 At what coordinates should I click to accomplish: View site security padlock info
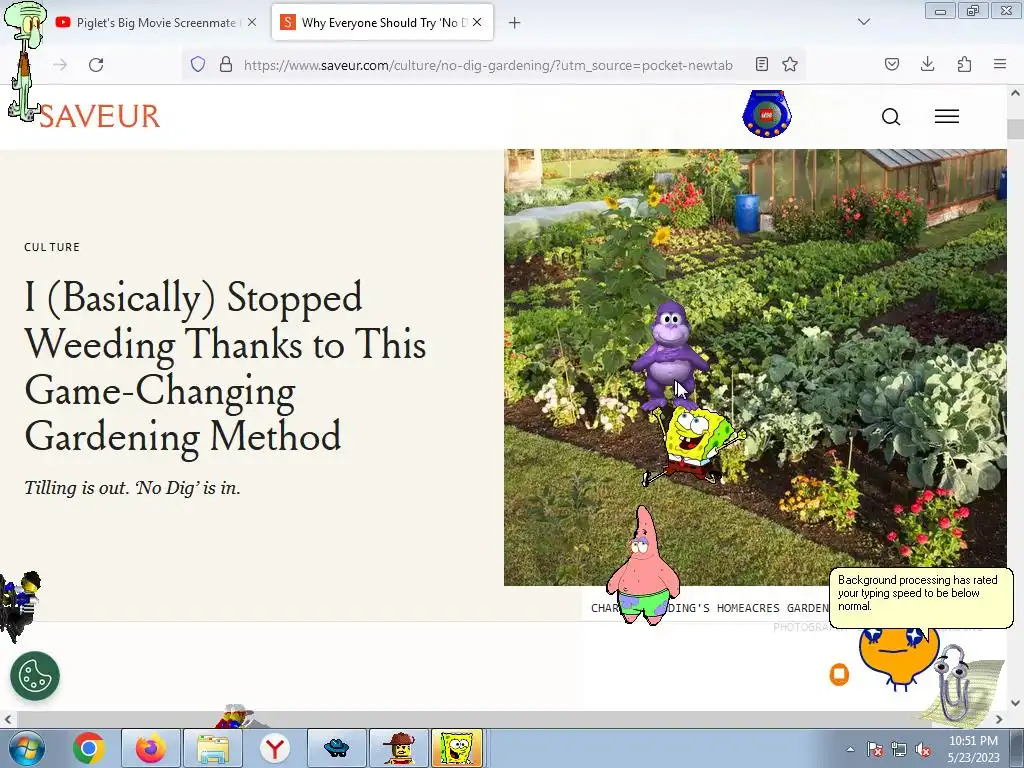[x=226, y=64]
